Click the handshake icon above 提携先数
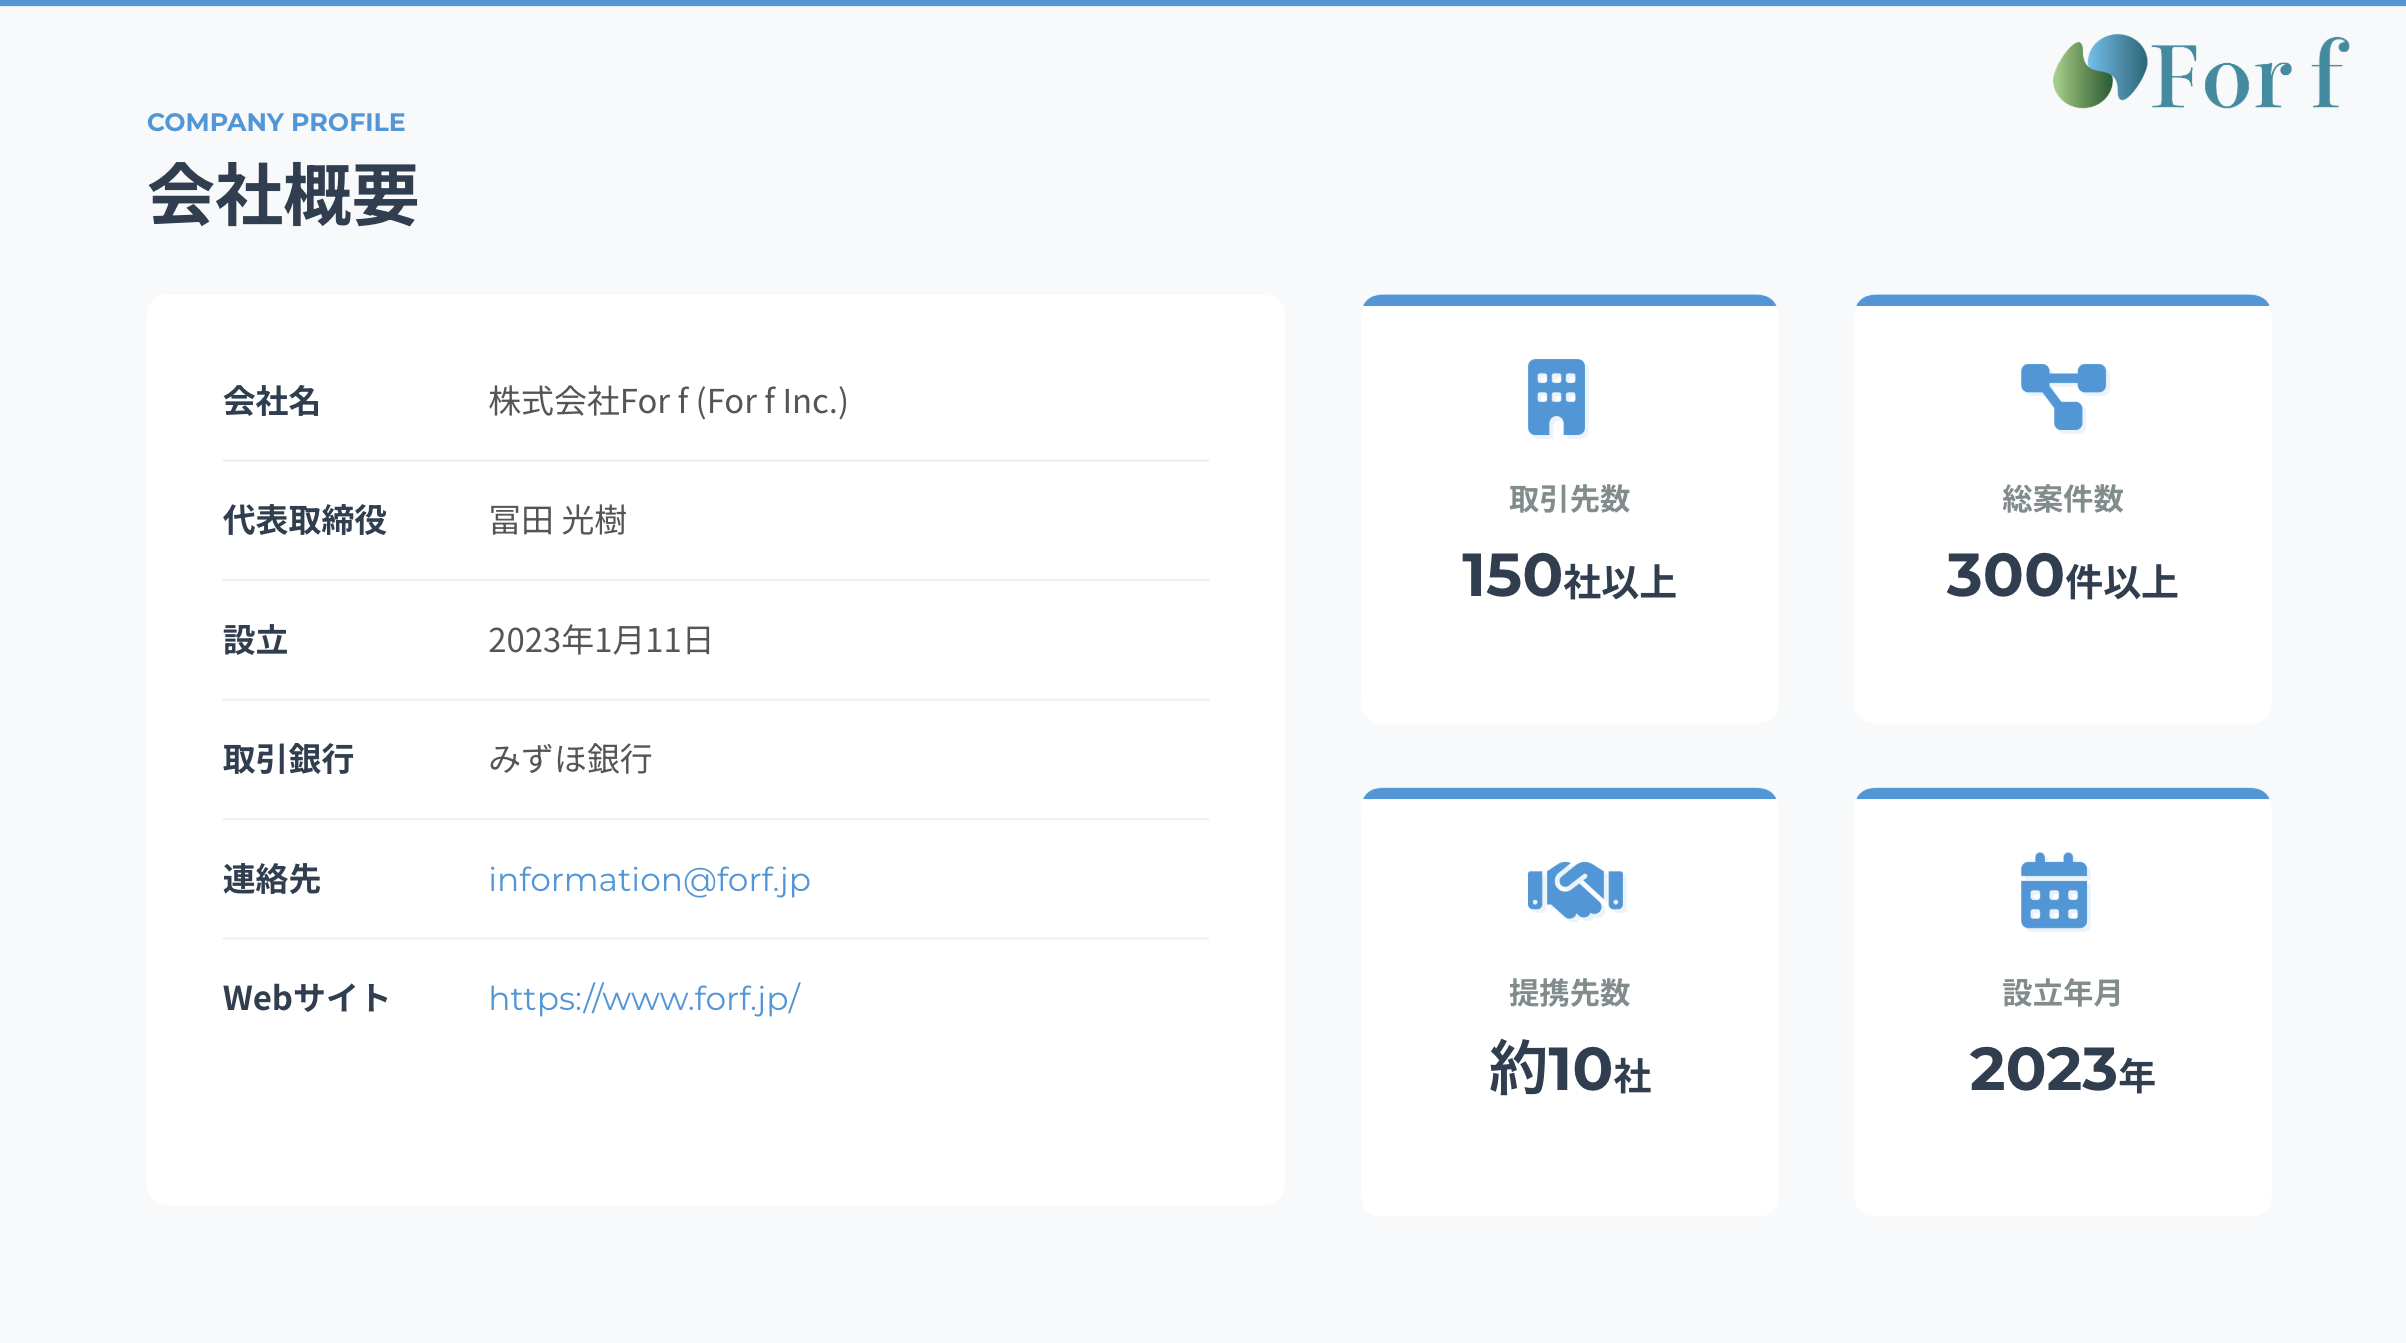The width and height of the screenshot is (2406, 1343). coord(1575,888)
